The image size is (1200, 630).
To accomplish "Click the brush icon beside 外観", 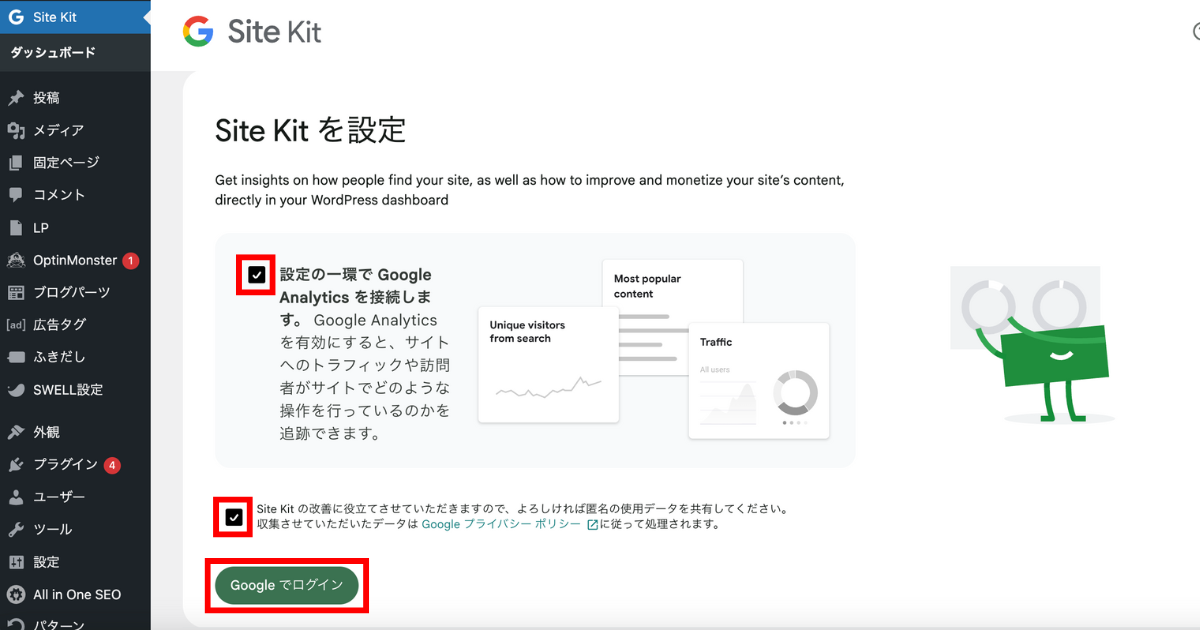I will click(x=15, y=432).
